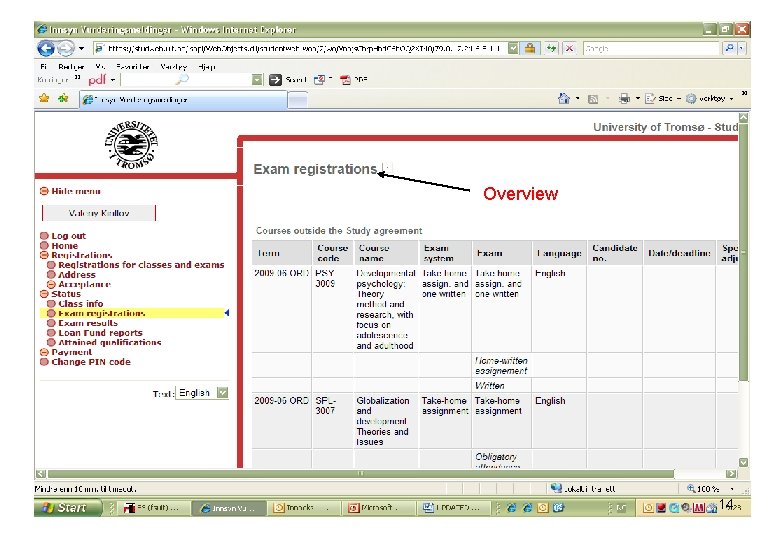Open the Favoritter menu
This screenshot has height=540, width=780.
coord(133,67)
